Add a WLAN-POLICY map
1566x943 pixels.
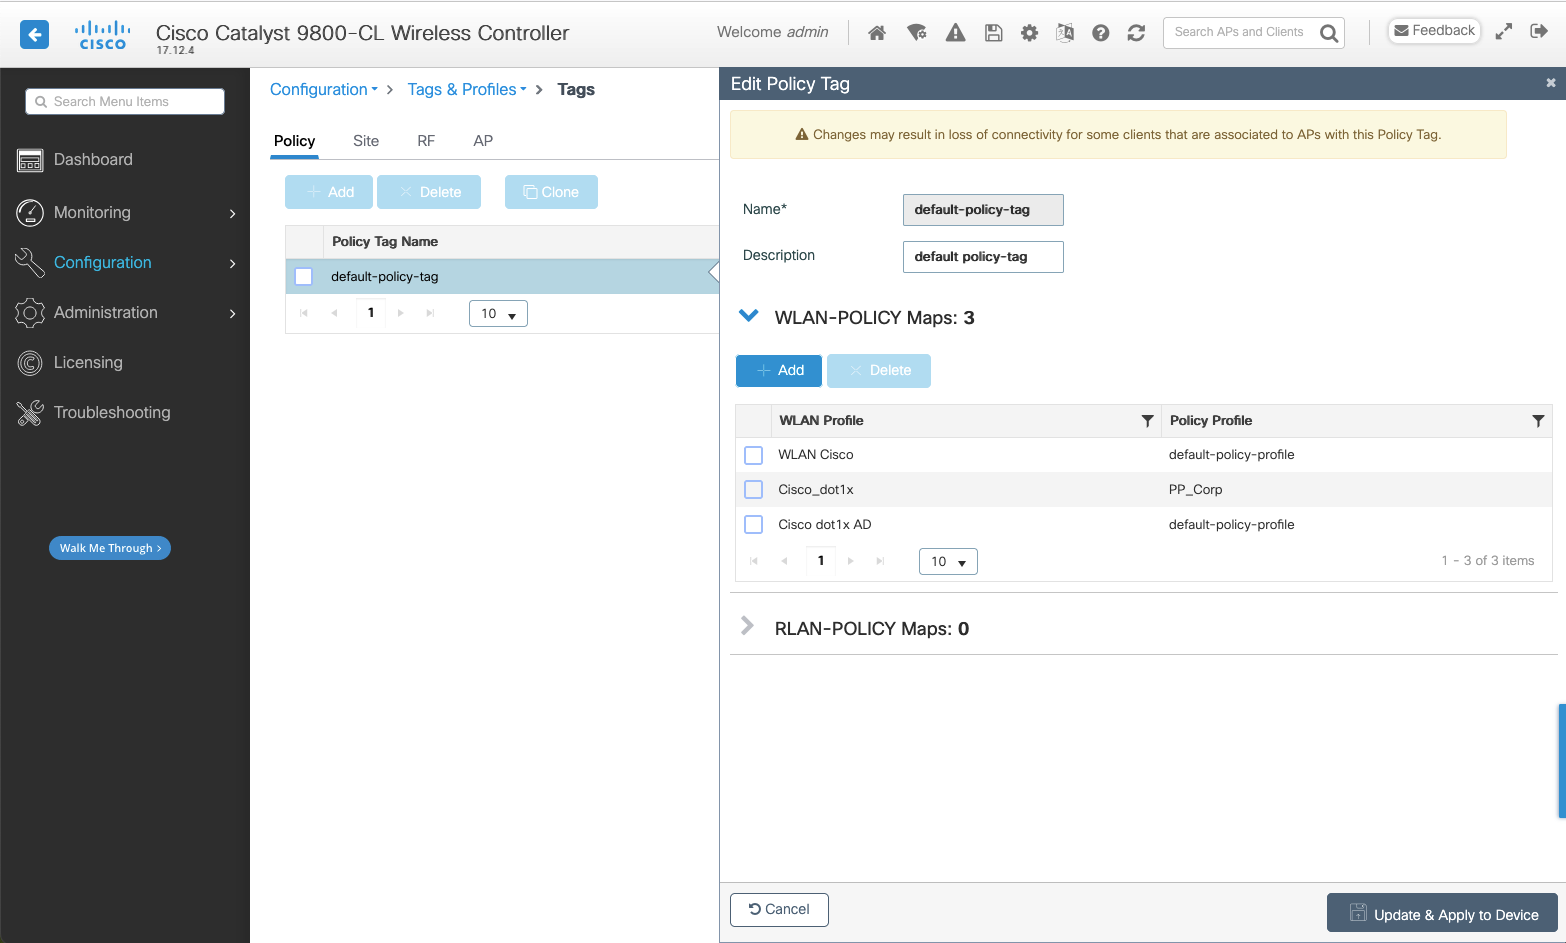(x=779, y=371)
